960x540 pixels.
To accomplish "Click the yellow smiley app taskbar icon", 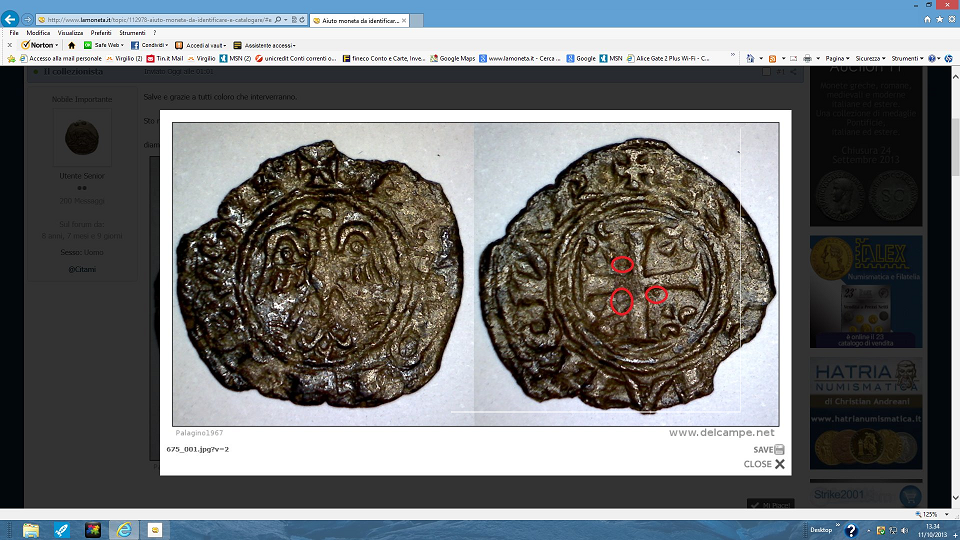I will (x=155, y=530).
